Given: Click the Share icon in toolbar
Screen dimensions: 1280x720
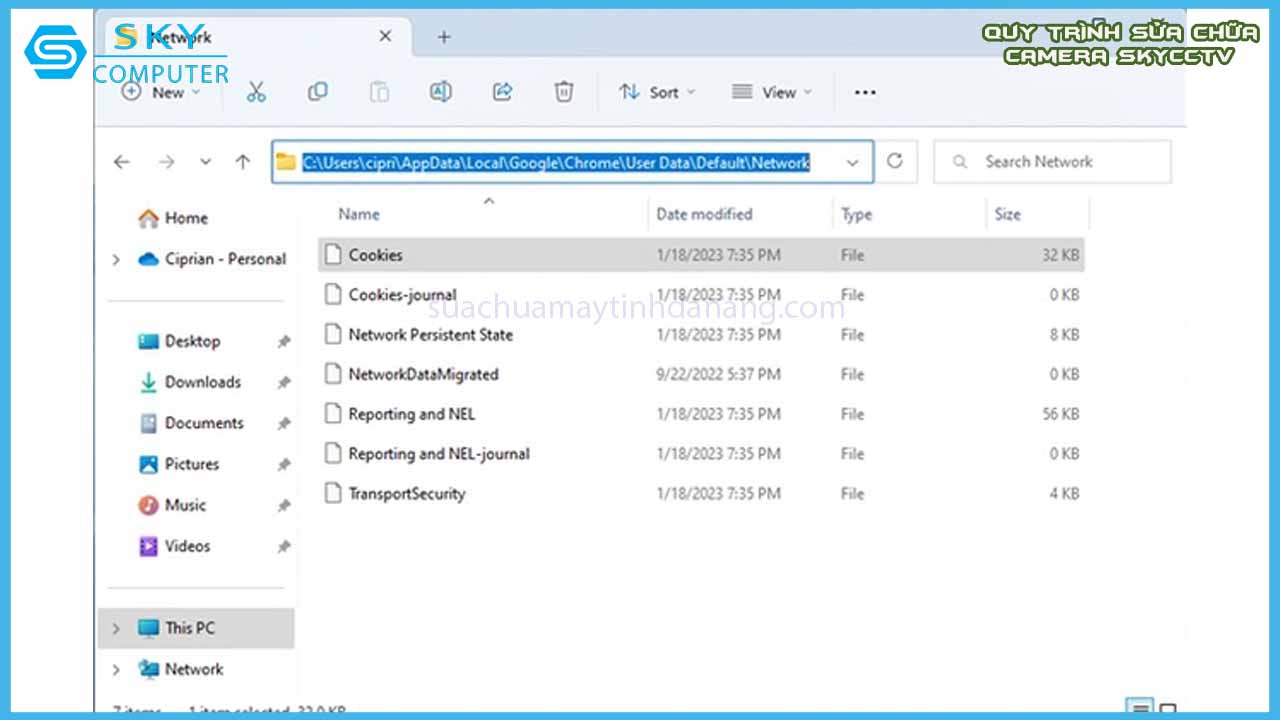Looking at the screenshot, I should [502, 92].
